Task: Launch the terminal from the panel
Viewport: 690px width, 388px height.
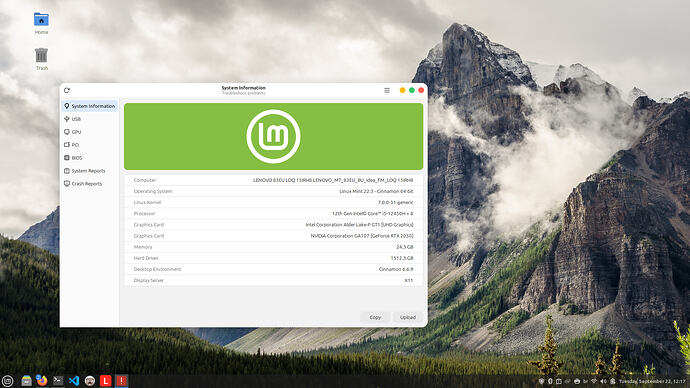Action: 58,381
